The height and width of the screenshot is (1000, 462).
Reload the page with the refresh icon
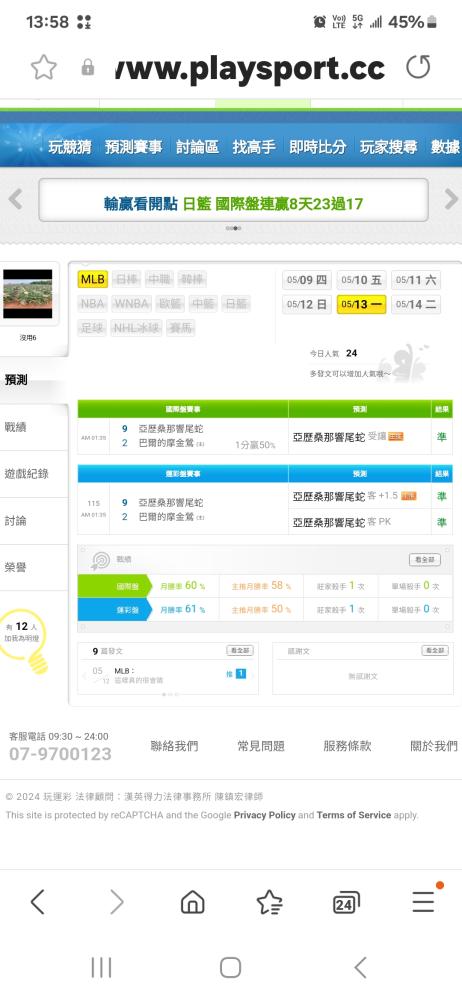[x=418, y=67]
